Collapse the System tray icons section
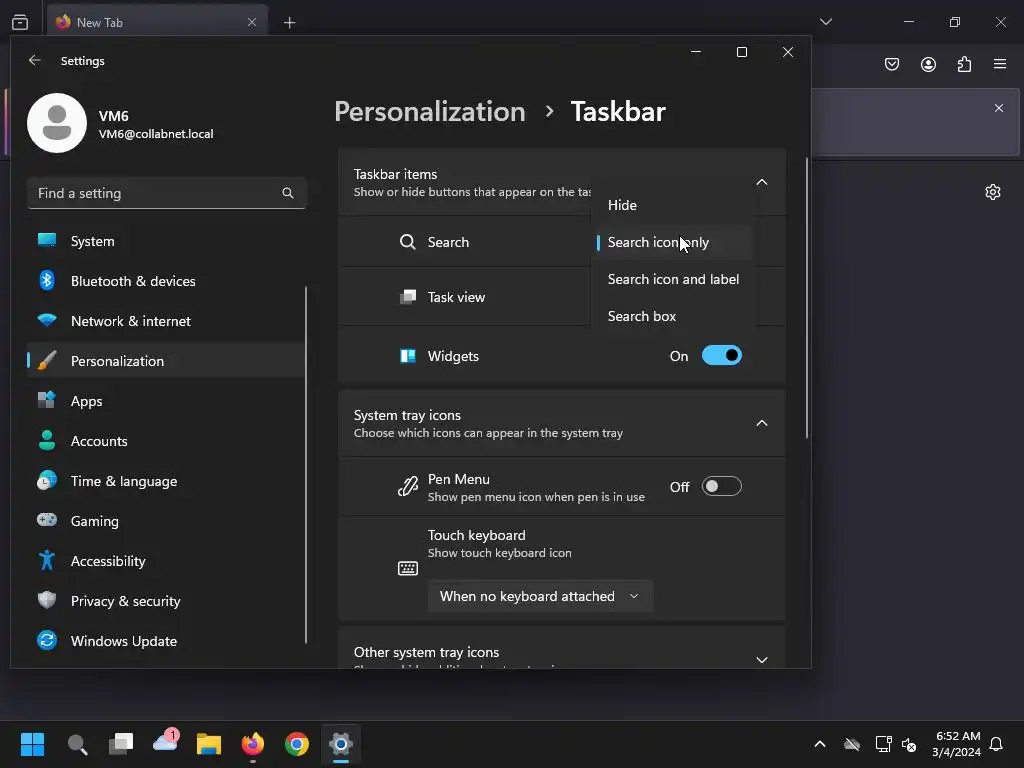Viewport: 1024px width, 768px height. click(x=761, y=423)
